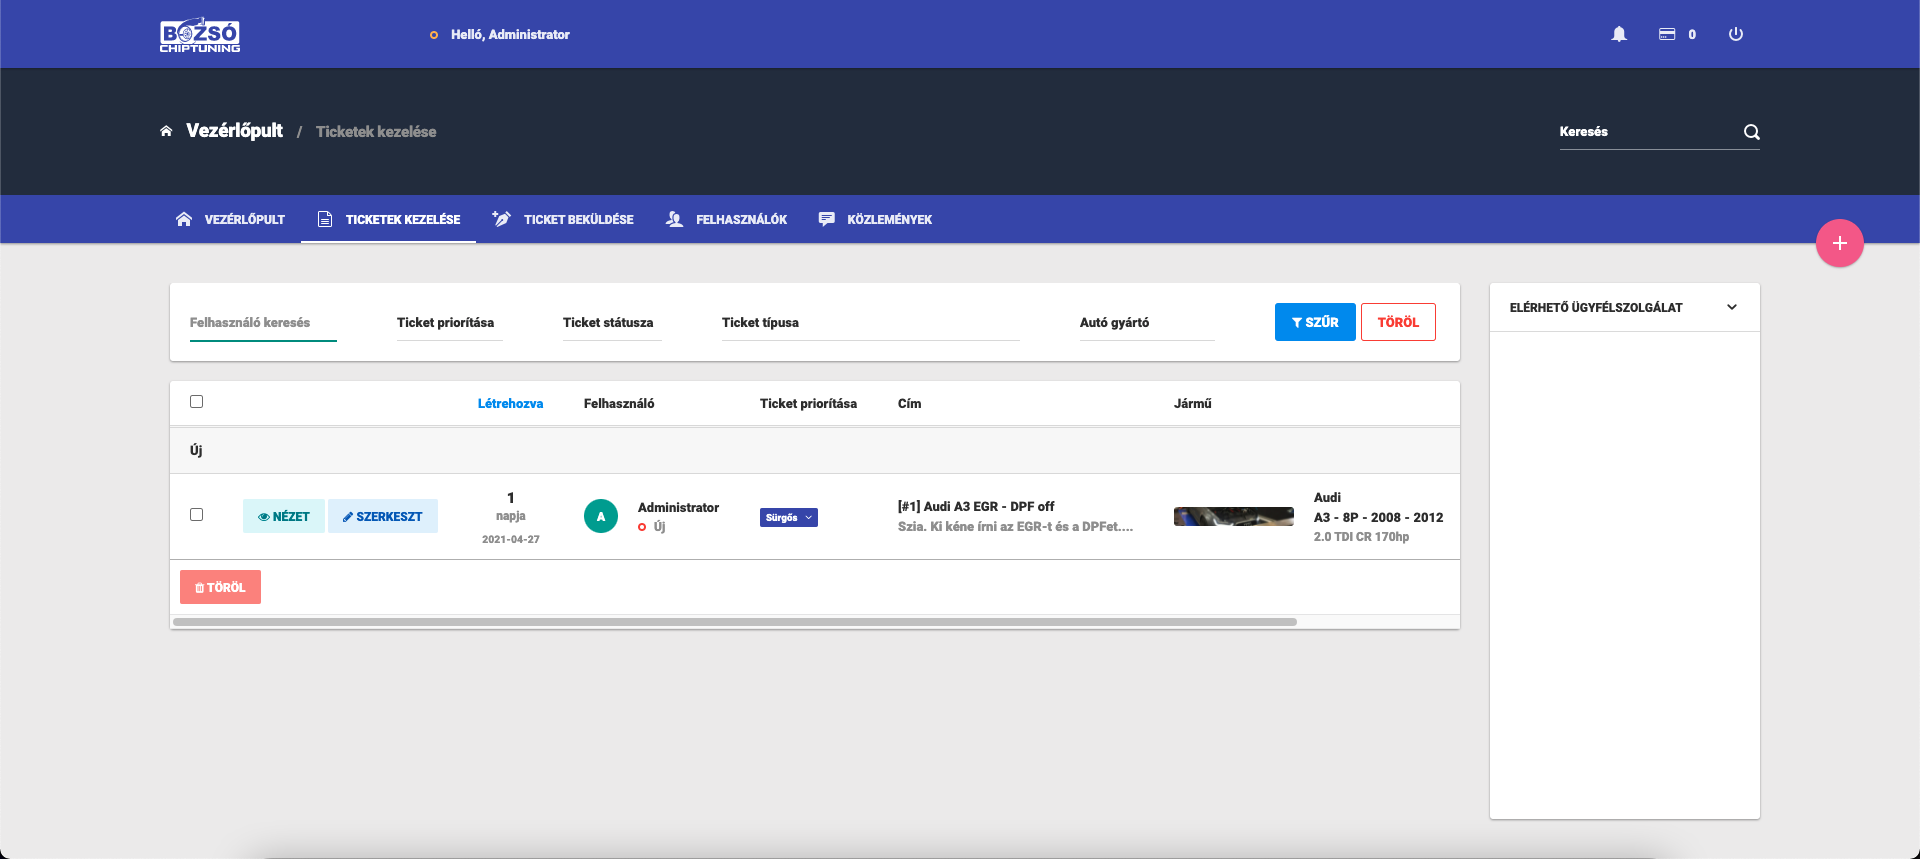Go to the Felhasználók tab
The height and width of the screenshot is (859, 1920).
coord(727,219)
